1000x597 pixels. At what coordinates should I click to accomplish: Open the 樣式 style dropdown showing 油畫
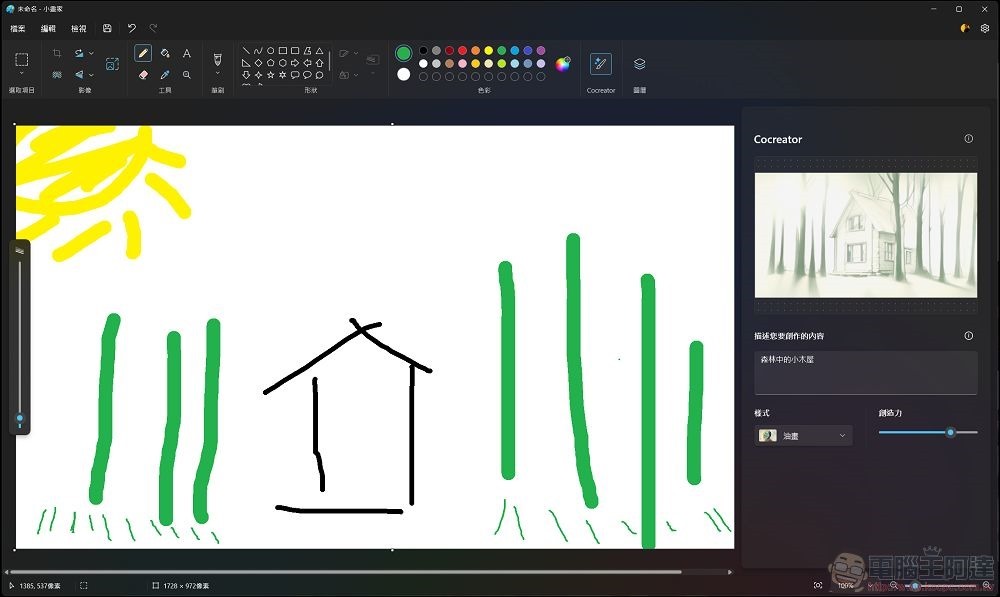coord(803,436)
